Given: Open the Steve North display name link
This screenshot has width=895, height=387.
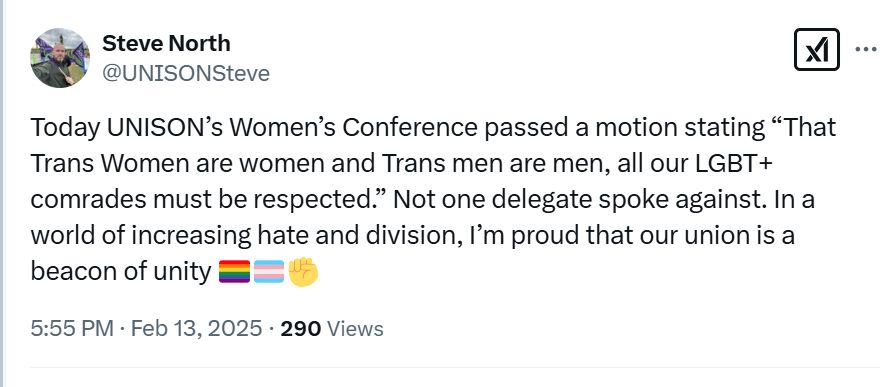Looking at the screenshot, I should pyautogui.click(x=166, y=43).
